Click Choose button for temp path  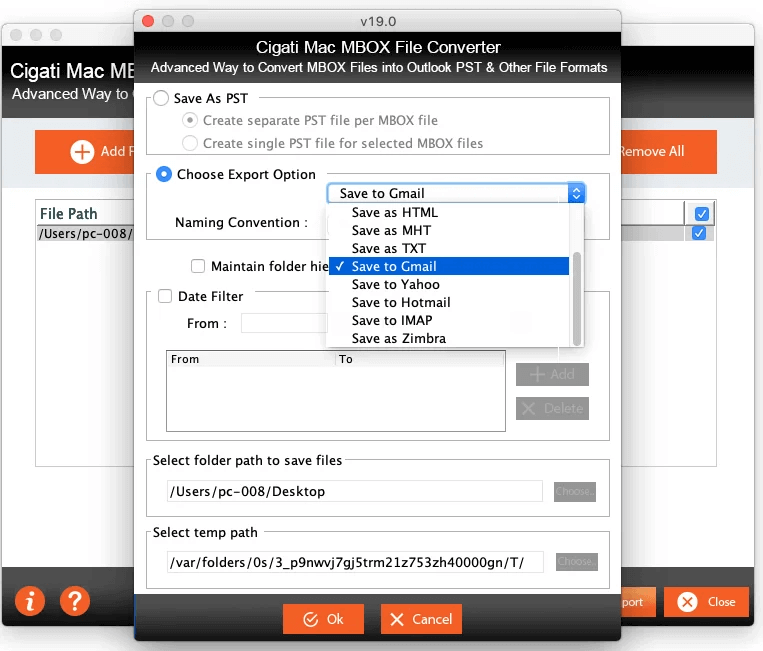coord(577,561)
